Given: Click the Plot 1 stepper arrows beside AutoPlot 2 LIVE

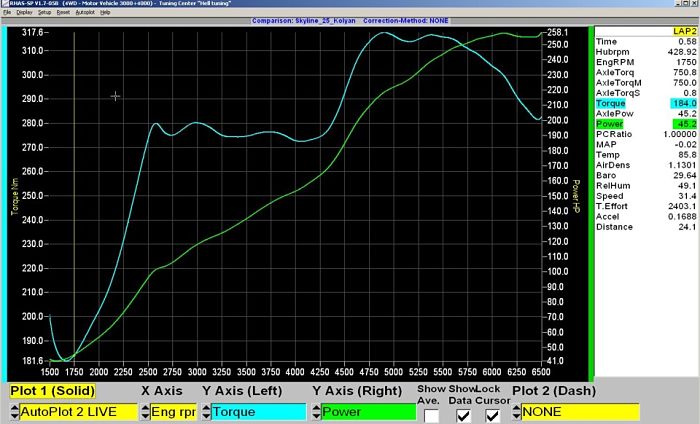Looking at the screenshot, I should (x=14, y=412).
